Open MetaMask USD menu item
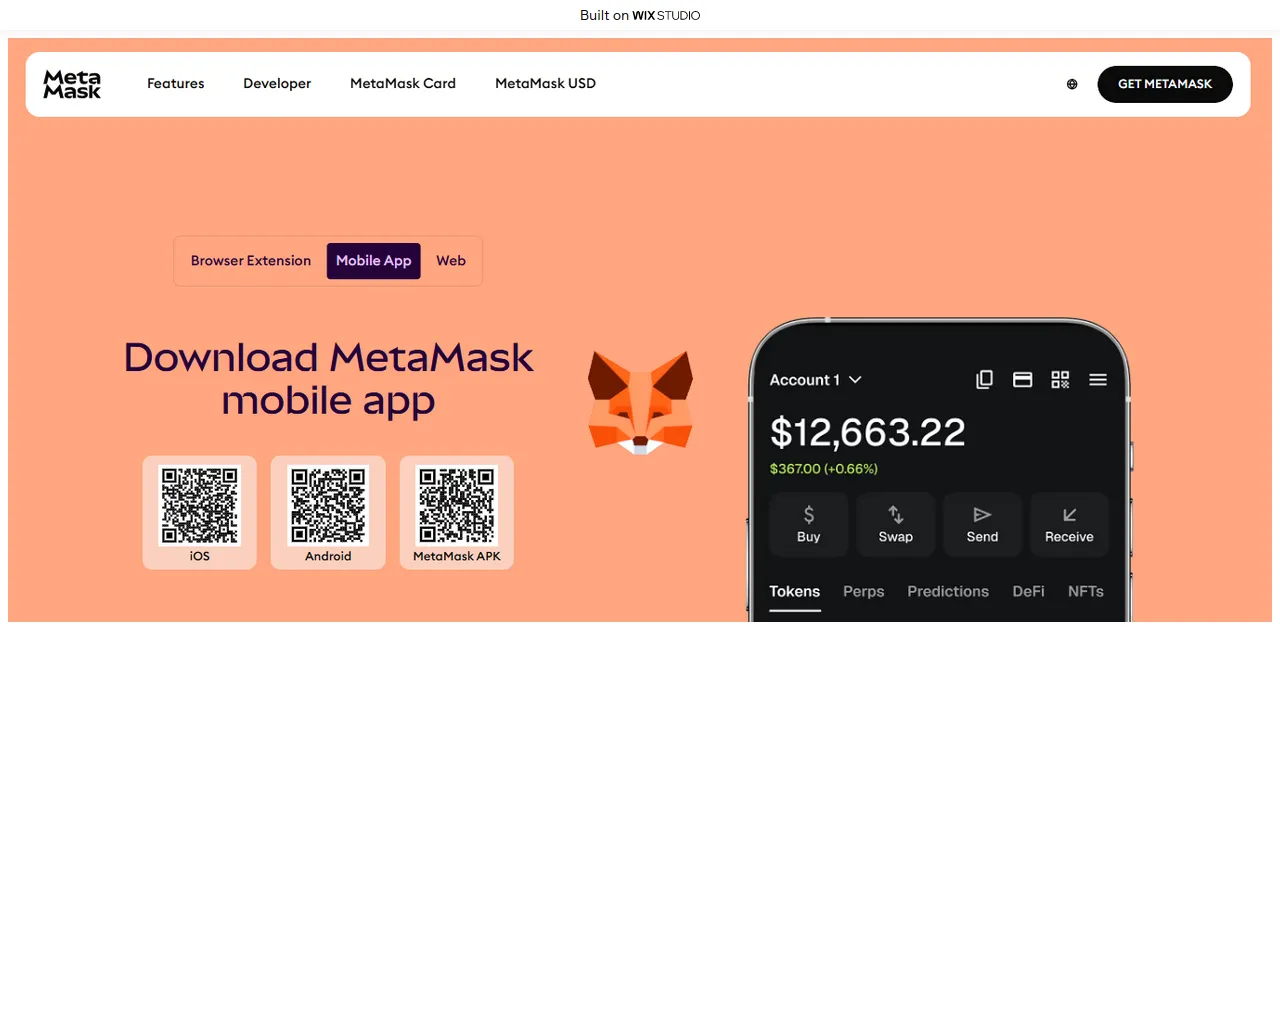This screenshot has height=1024, width=1280. tap(545, 84)
